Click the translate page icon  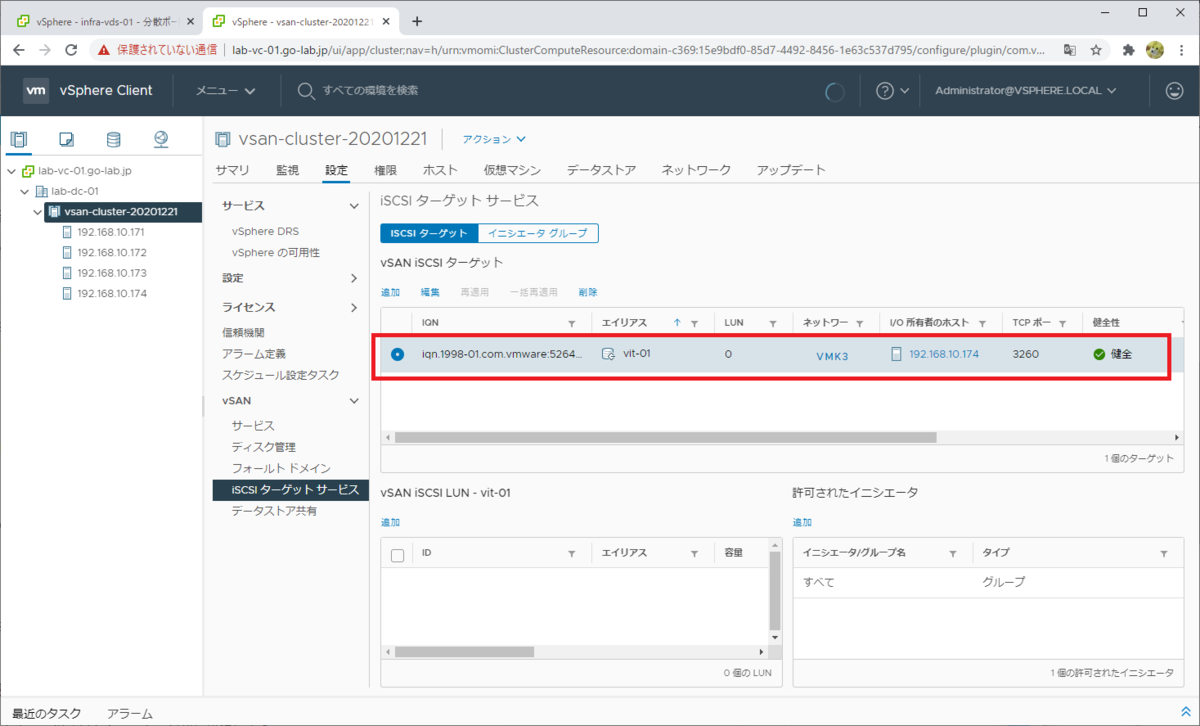click(1069, 49)
